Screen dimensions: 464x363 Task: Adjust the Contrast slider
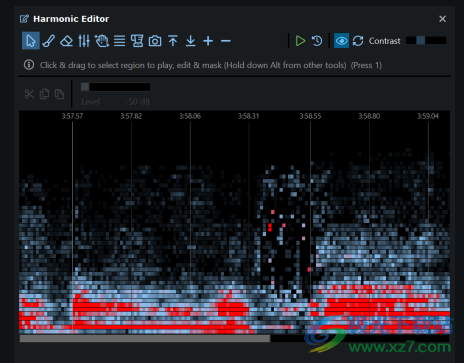(x=426, y=40)
